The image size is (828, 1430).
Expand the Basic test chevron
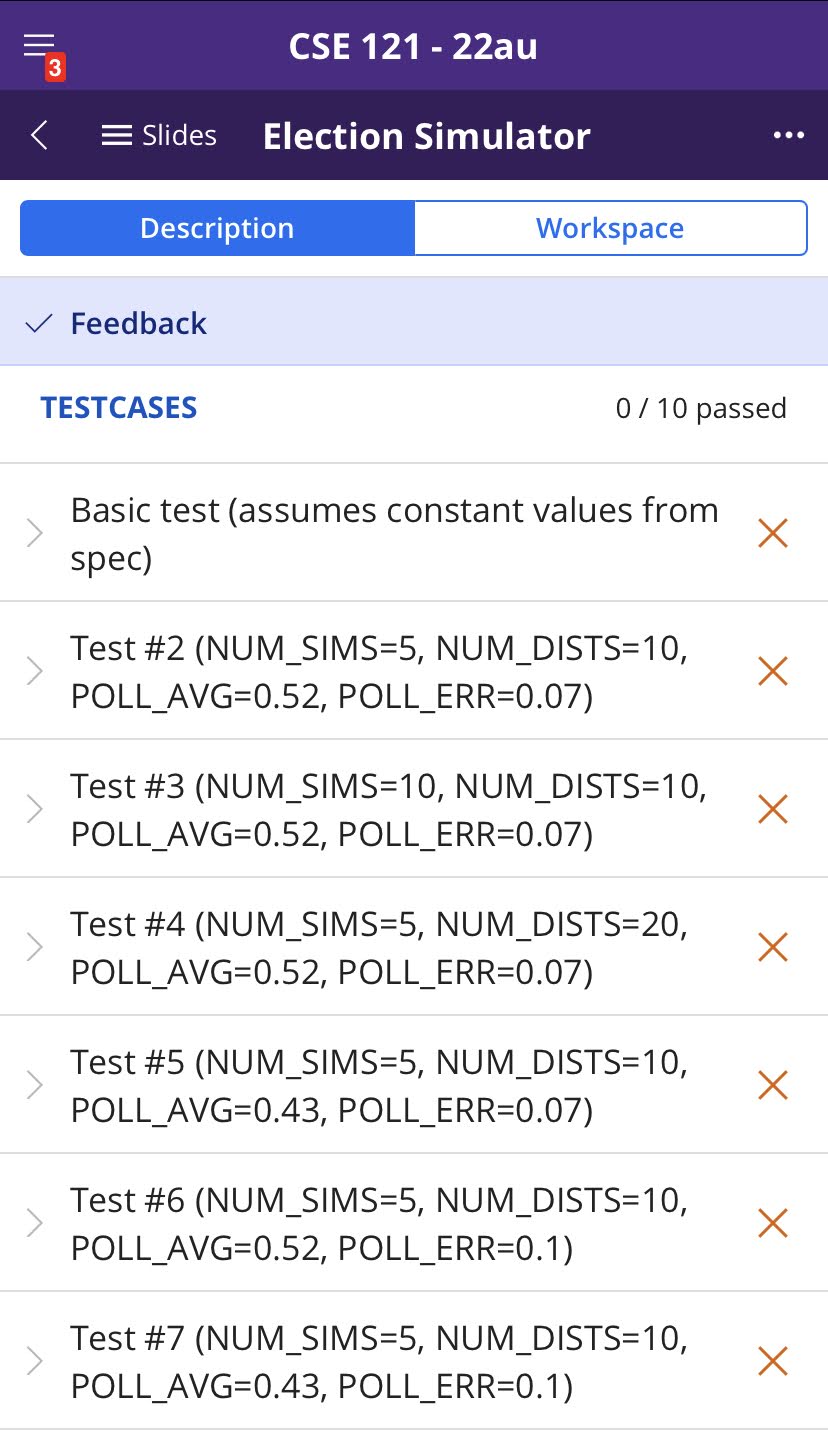coord(35,533)
